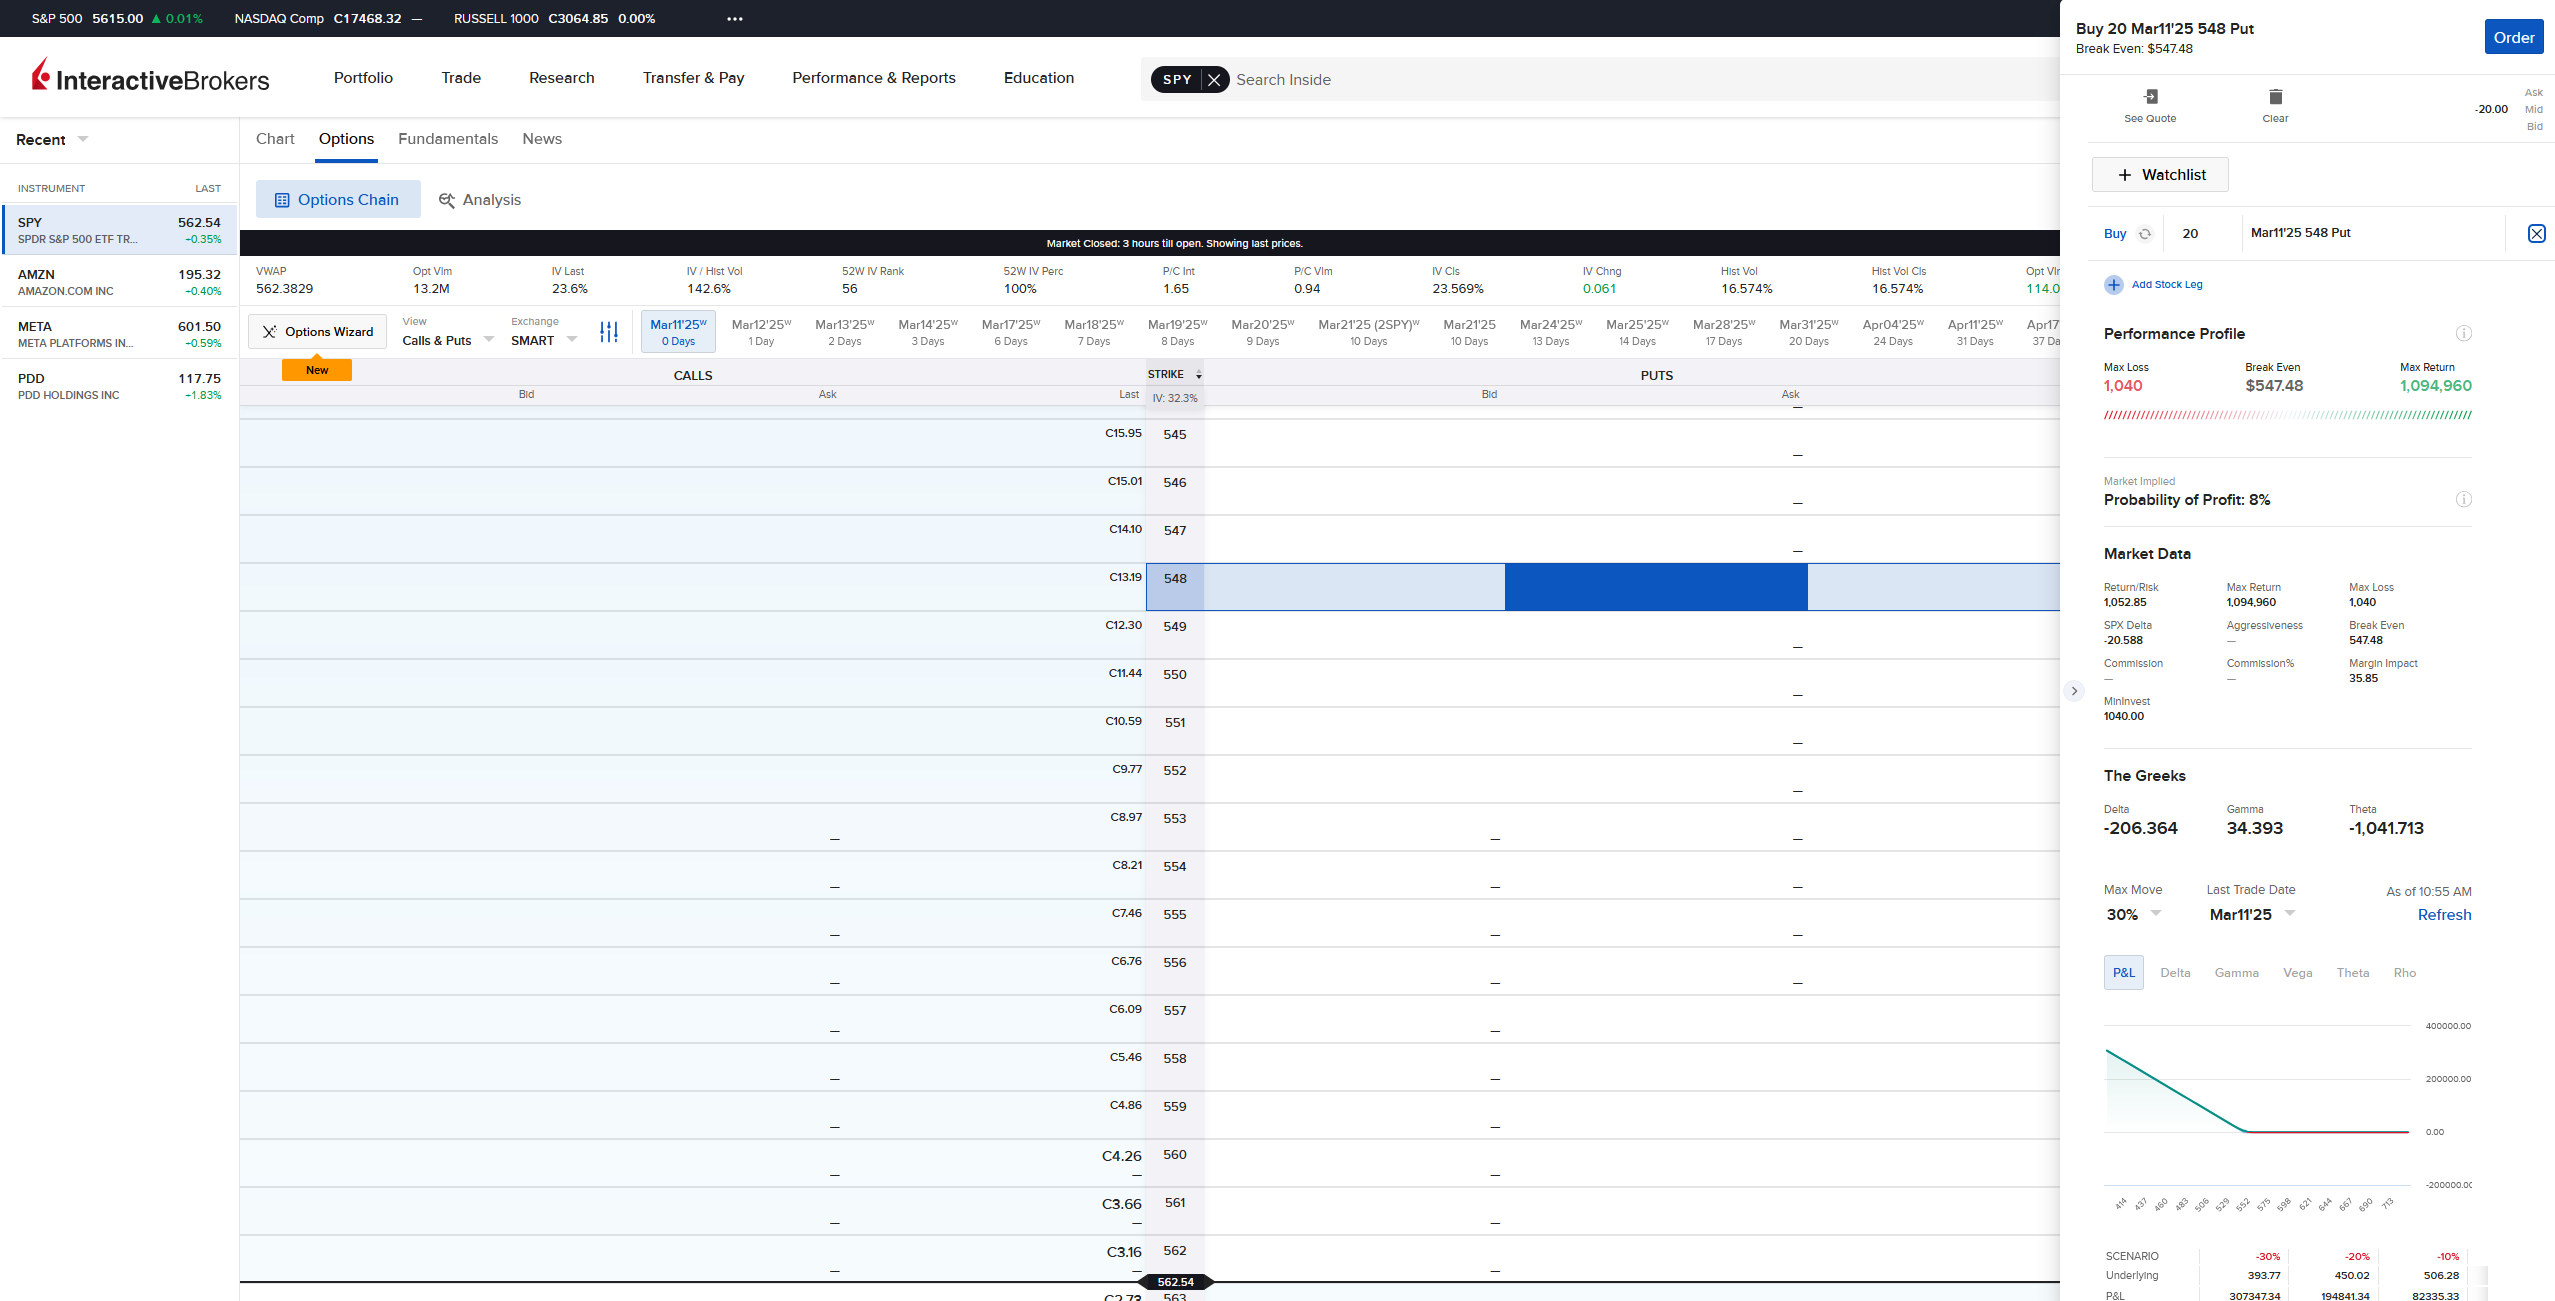Select the Gamma chart tab
The image size is (2555, 1301).
click(x=2236, y=973)
